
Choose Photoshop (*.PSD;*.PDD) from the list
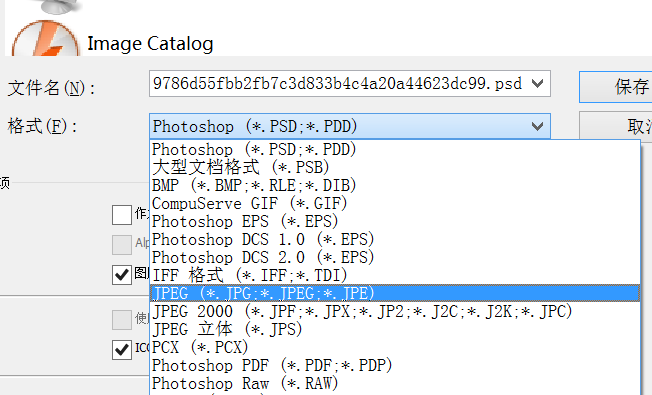[x=395, y=149]
